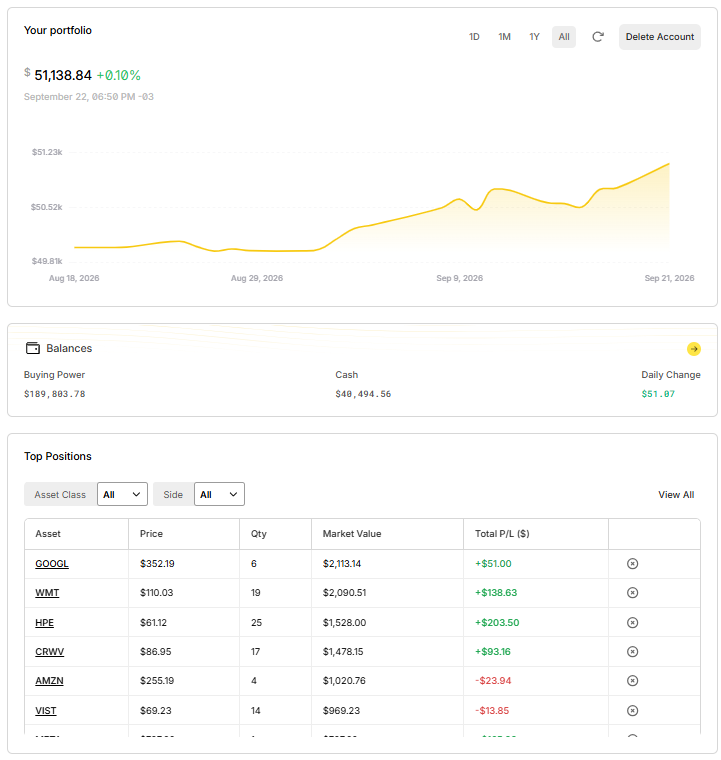Click the wallet icon beside Balances
This screenshot has width=721, height=760.
pyautogui.click(x=33, y=348)
